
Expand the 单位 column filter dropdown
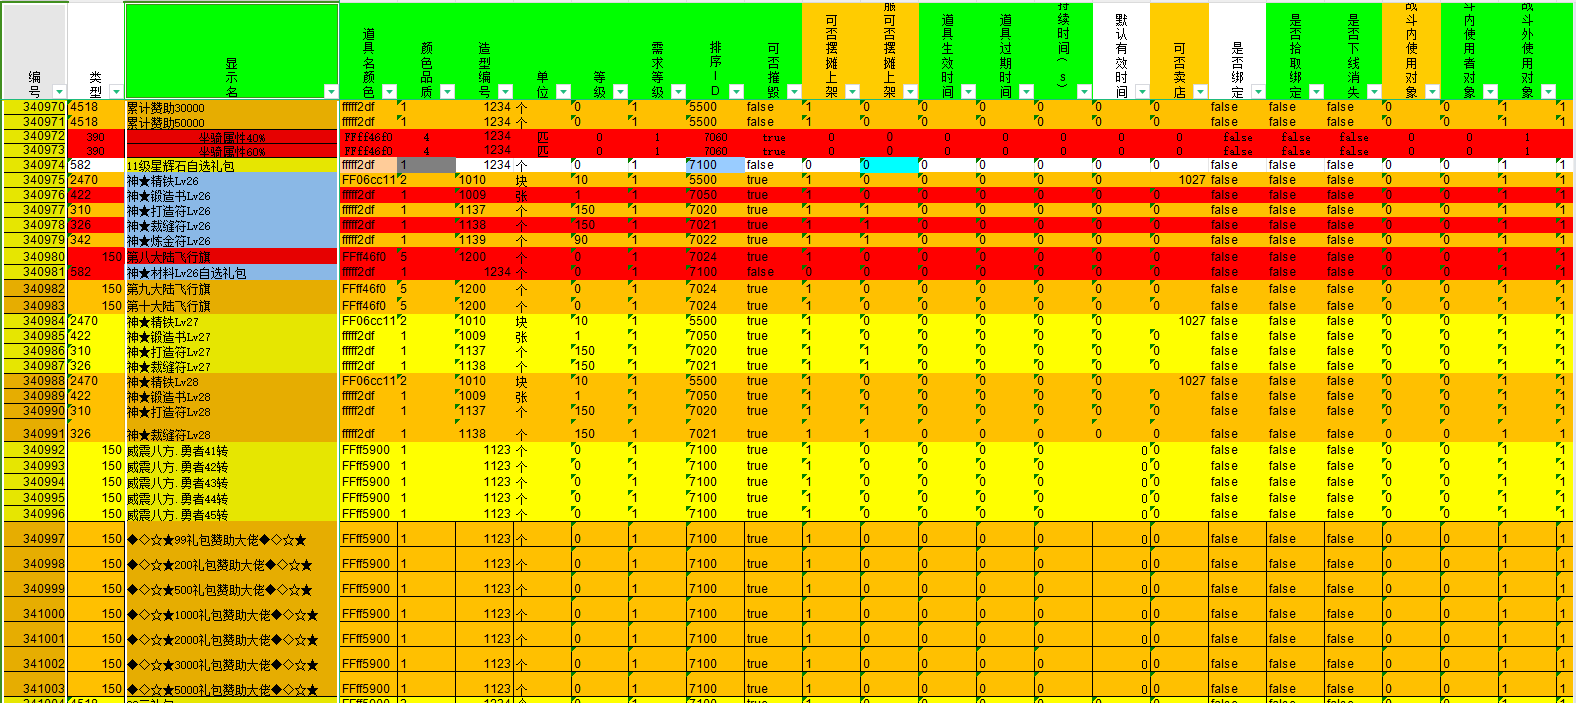563,92
